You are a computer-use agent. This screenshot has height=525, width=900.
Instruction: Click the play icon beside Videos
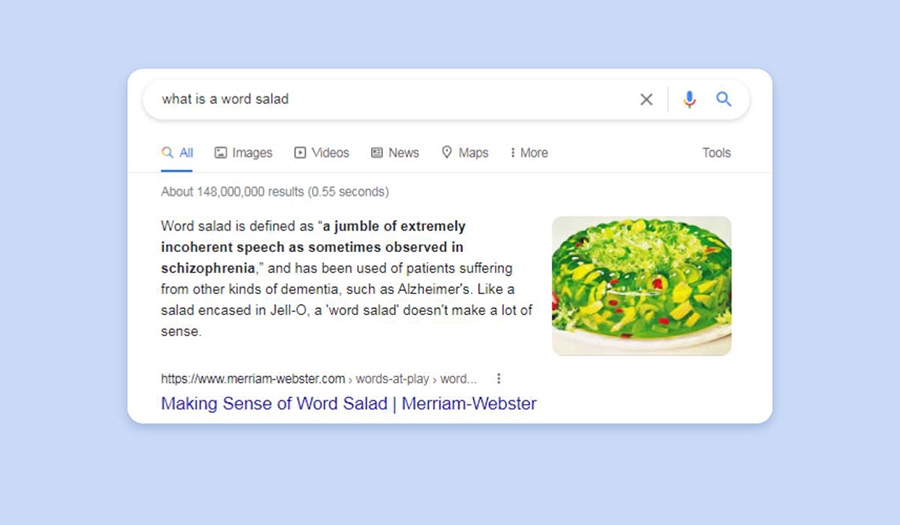[x=300, y=153]
